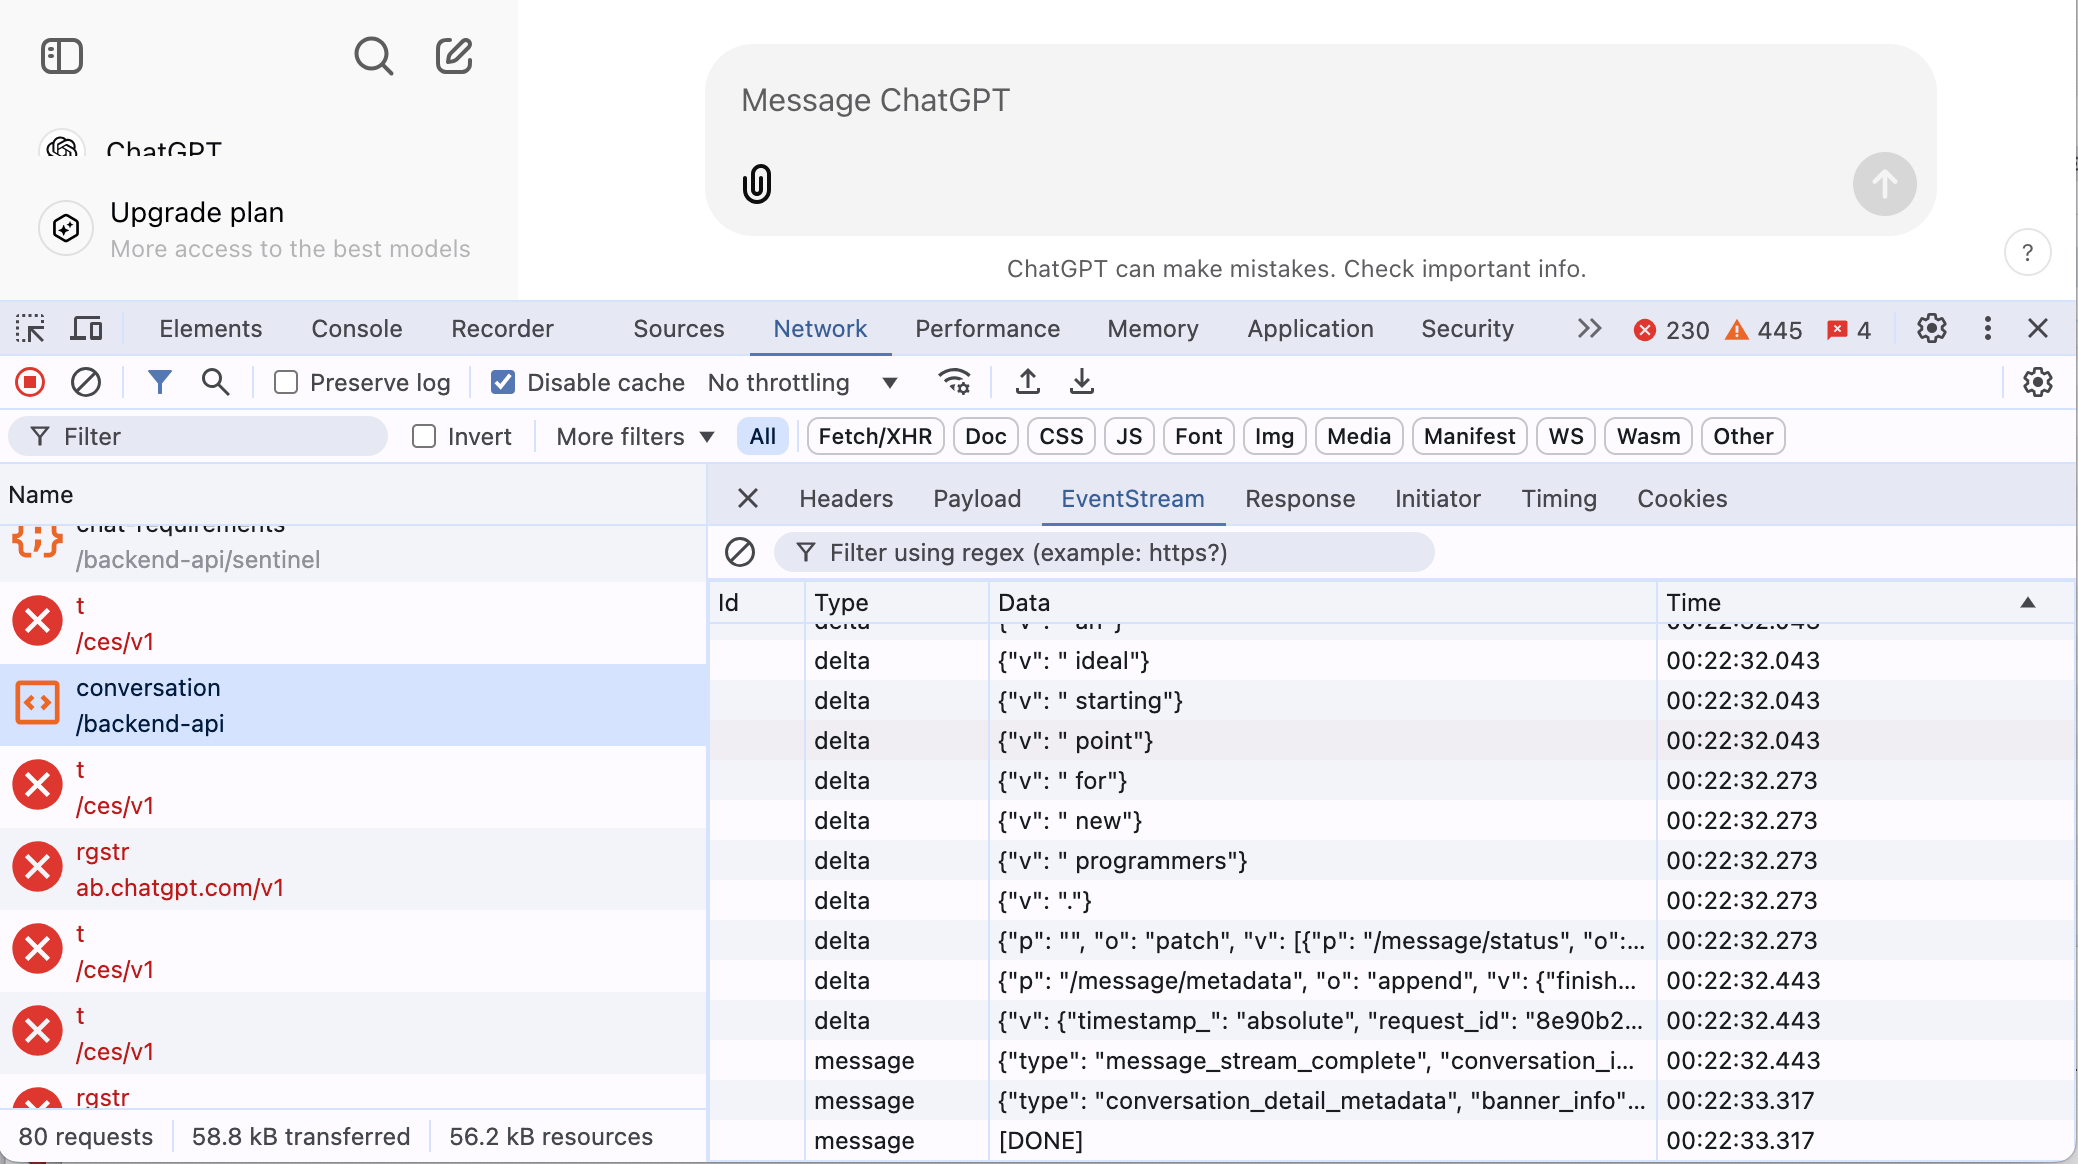The image size is (2078, 1164).
Task: Click the network Filter input field
Action: click(x=198, y=436)
